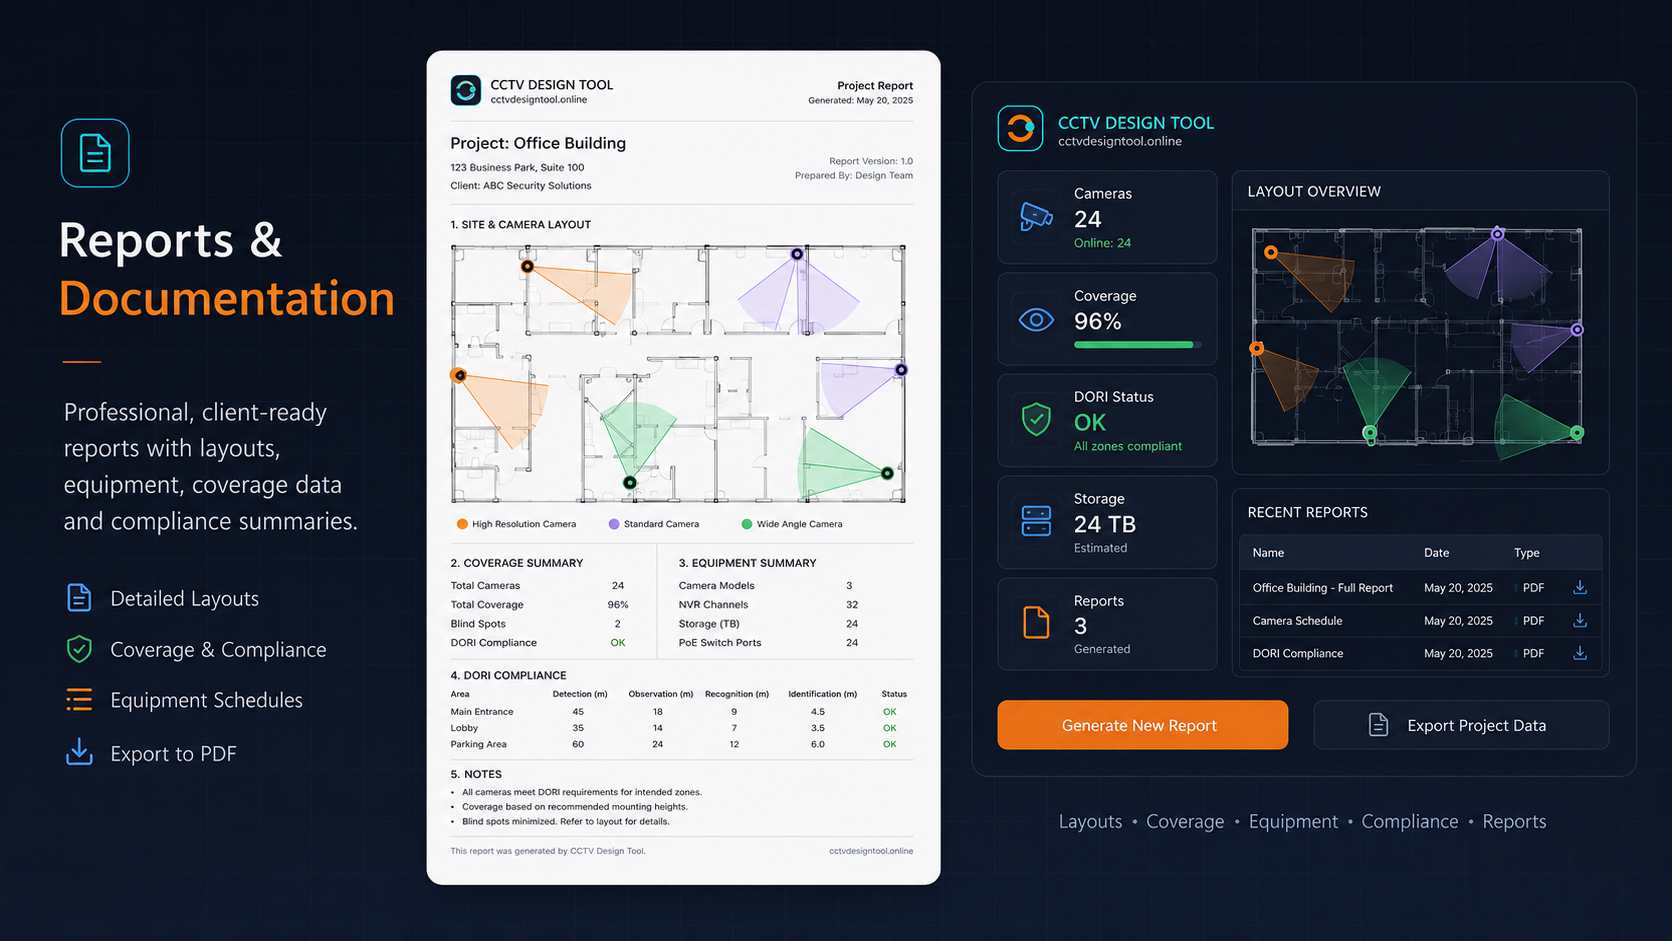
Task: Click the Reports document icon card
Action: pyautogui.click(x=1107, y=624)
